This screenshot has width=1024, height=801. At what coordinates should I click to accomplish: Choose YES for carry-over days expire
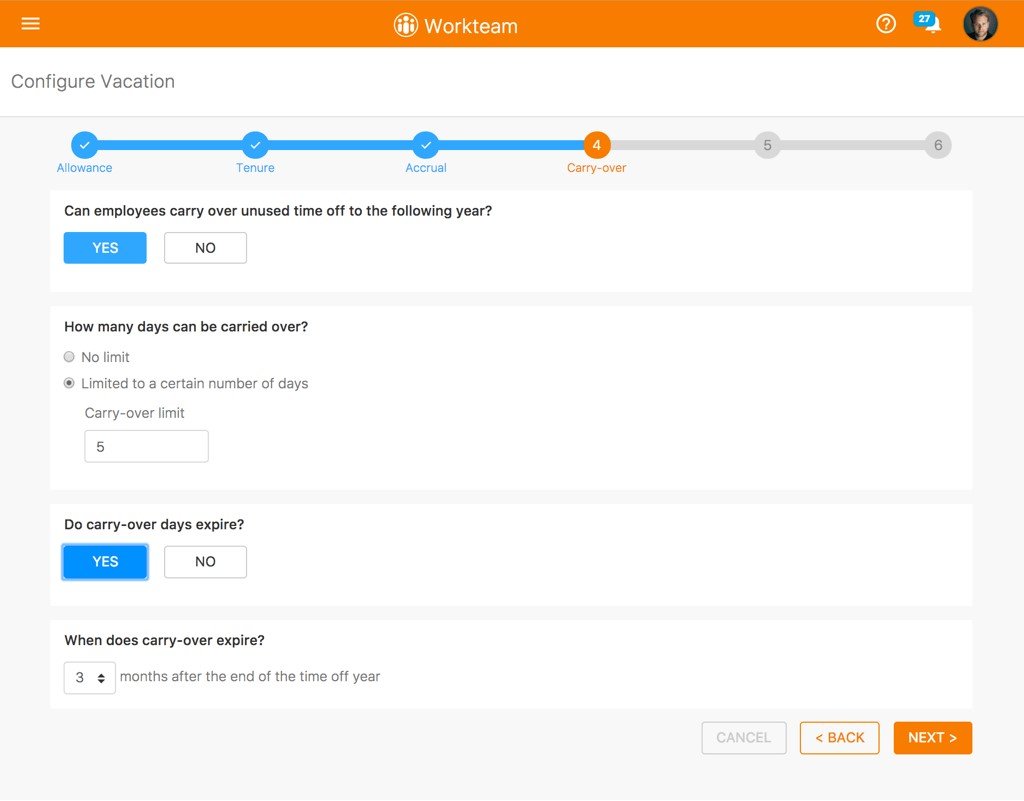[105, 562]
